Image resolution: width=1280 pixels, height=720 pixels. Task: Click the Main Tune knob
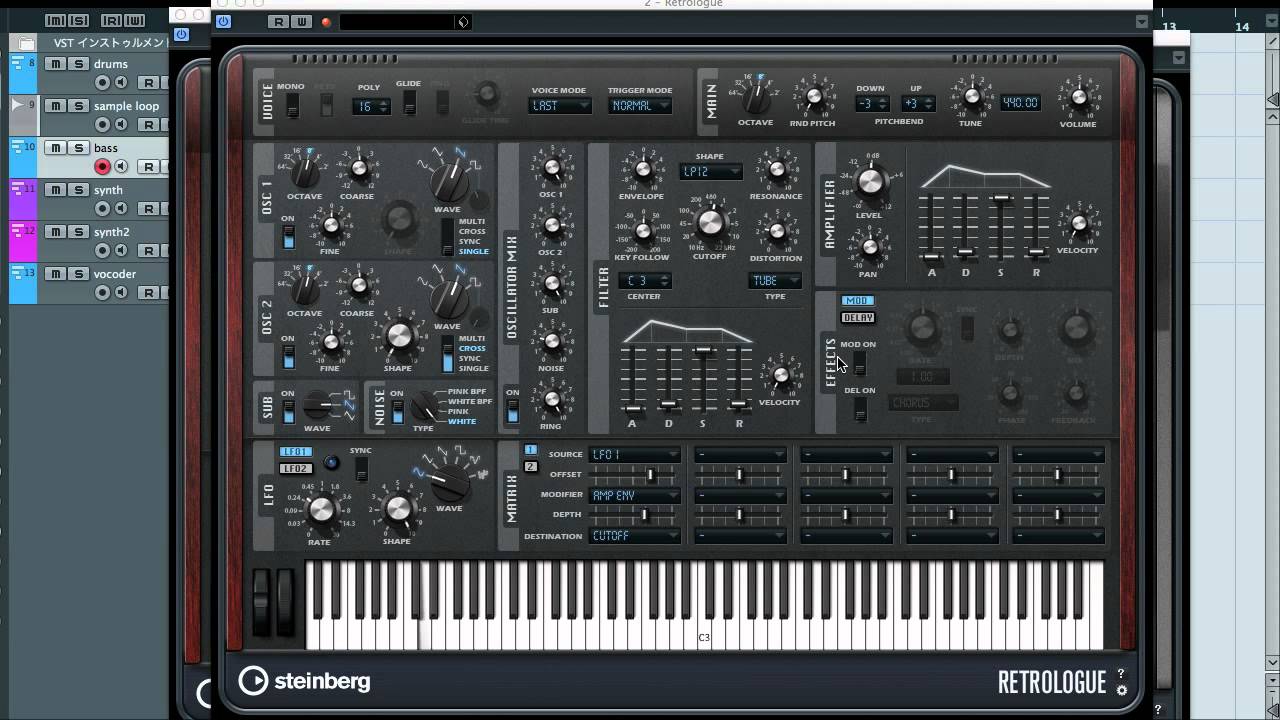coord(971,97)
